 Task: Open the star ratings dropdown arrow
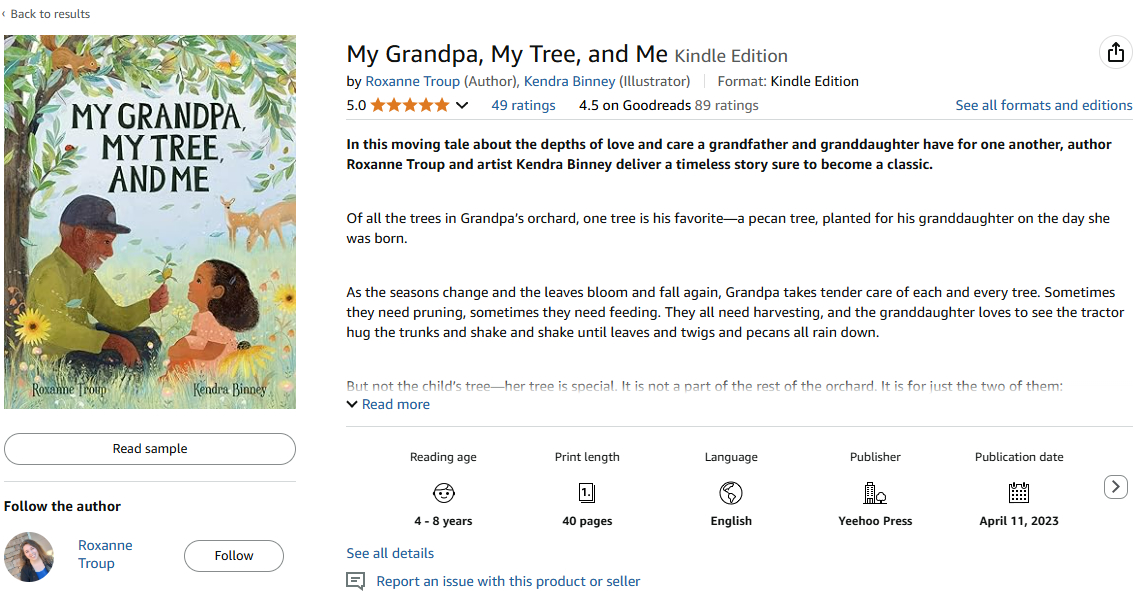pyautogui.click(x=462, y=105)
